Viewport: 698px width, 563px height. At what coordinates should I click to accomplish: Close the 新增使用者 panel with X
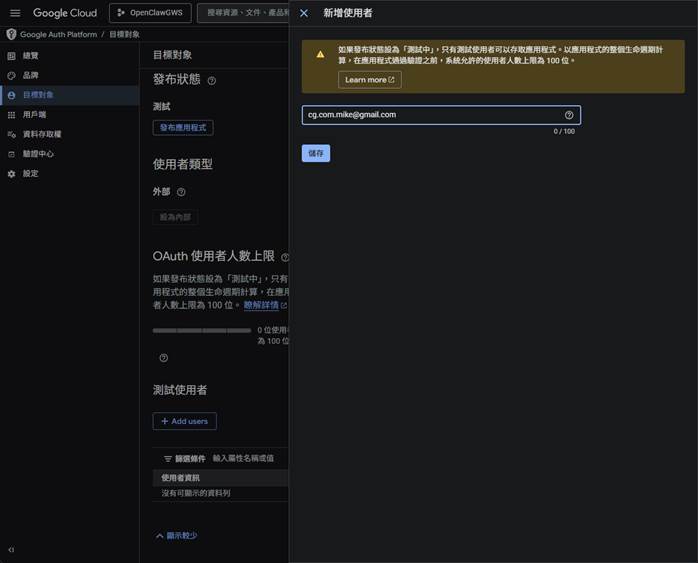pyautogui.click(x=304, y=13)
